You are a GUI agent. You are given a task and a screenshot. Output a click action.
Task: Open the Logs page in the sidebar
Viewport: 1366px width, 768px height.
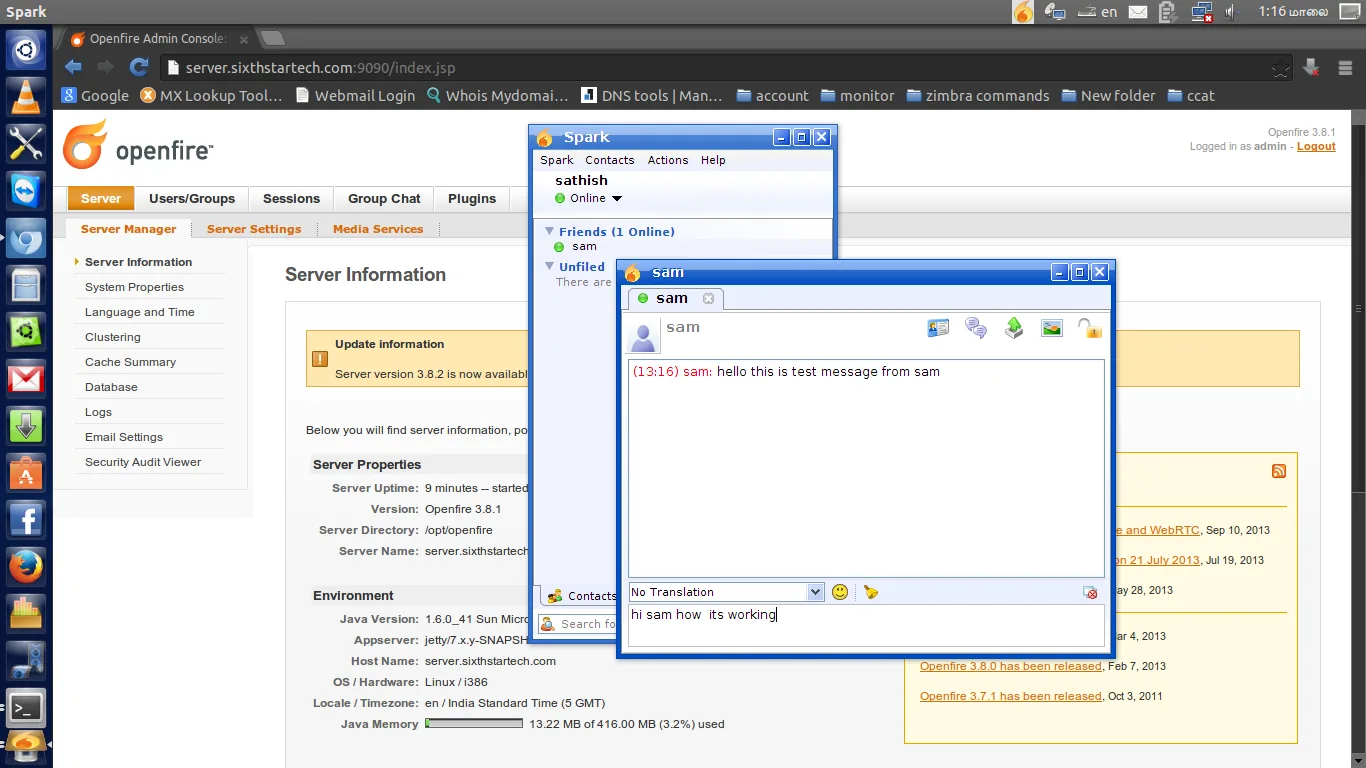tap(98, 412)
